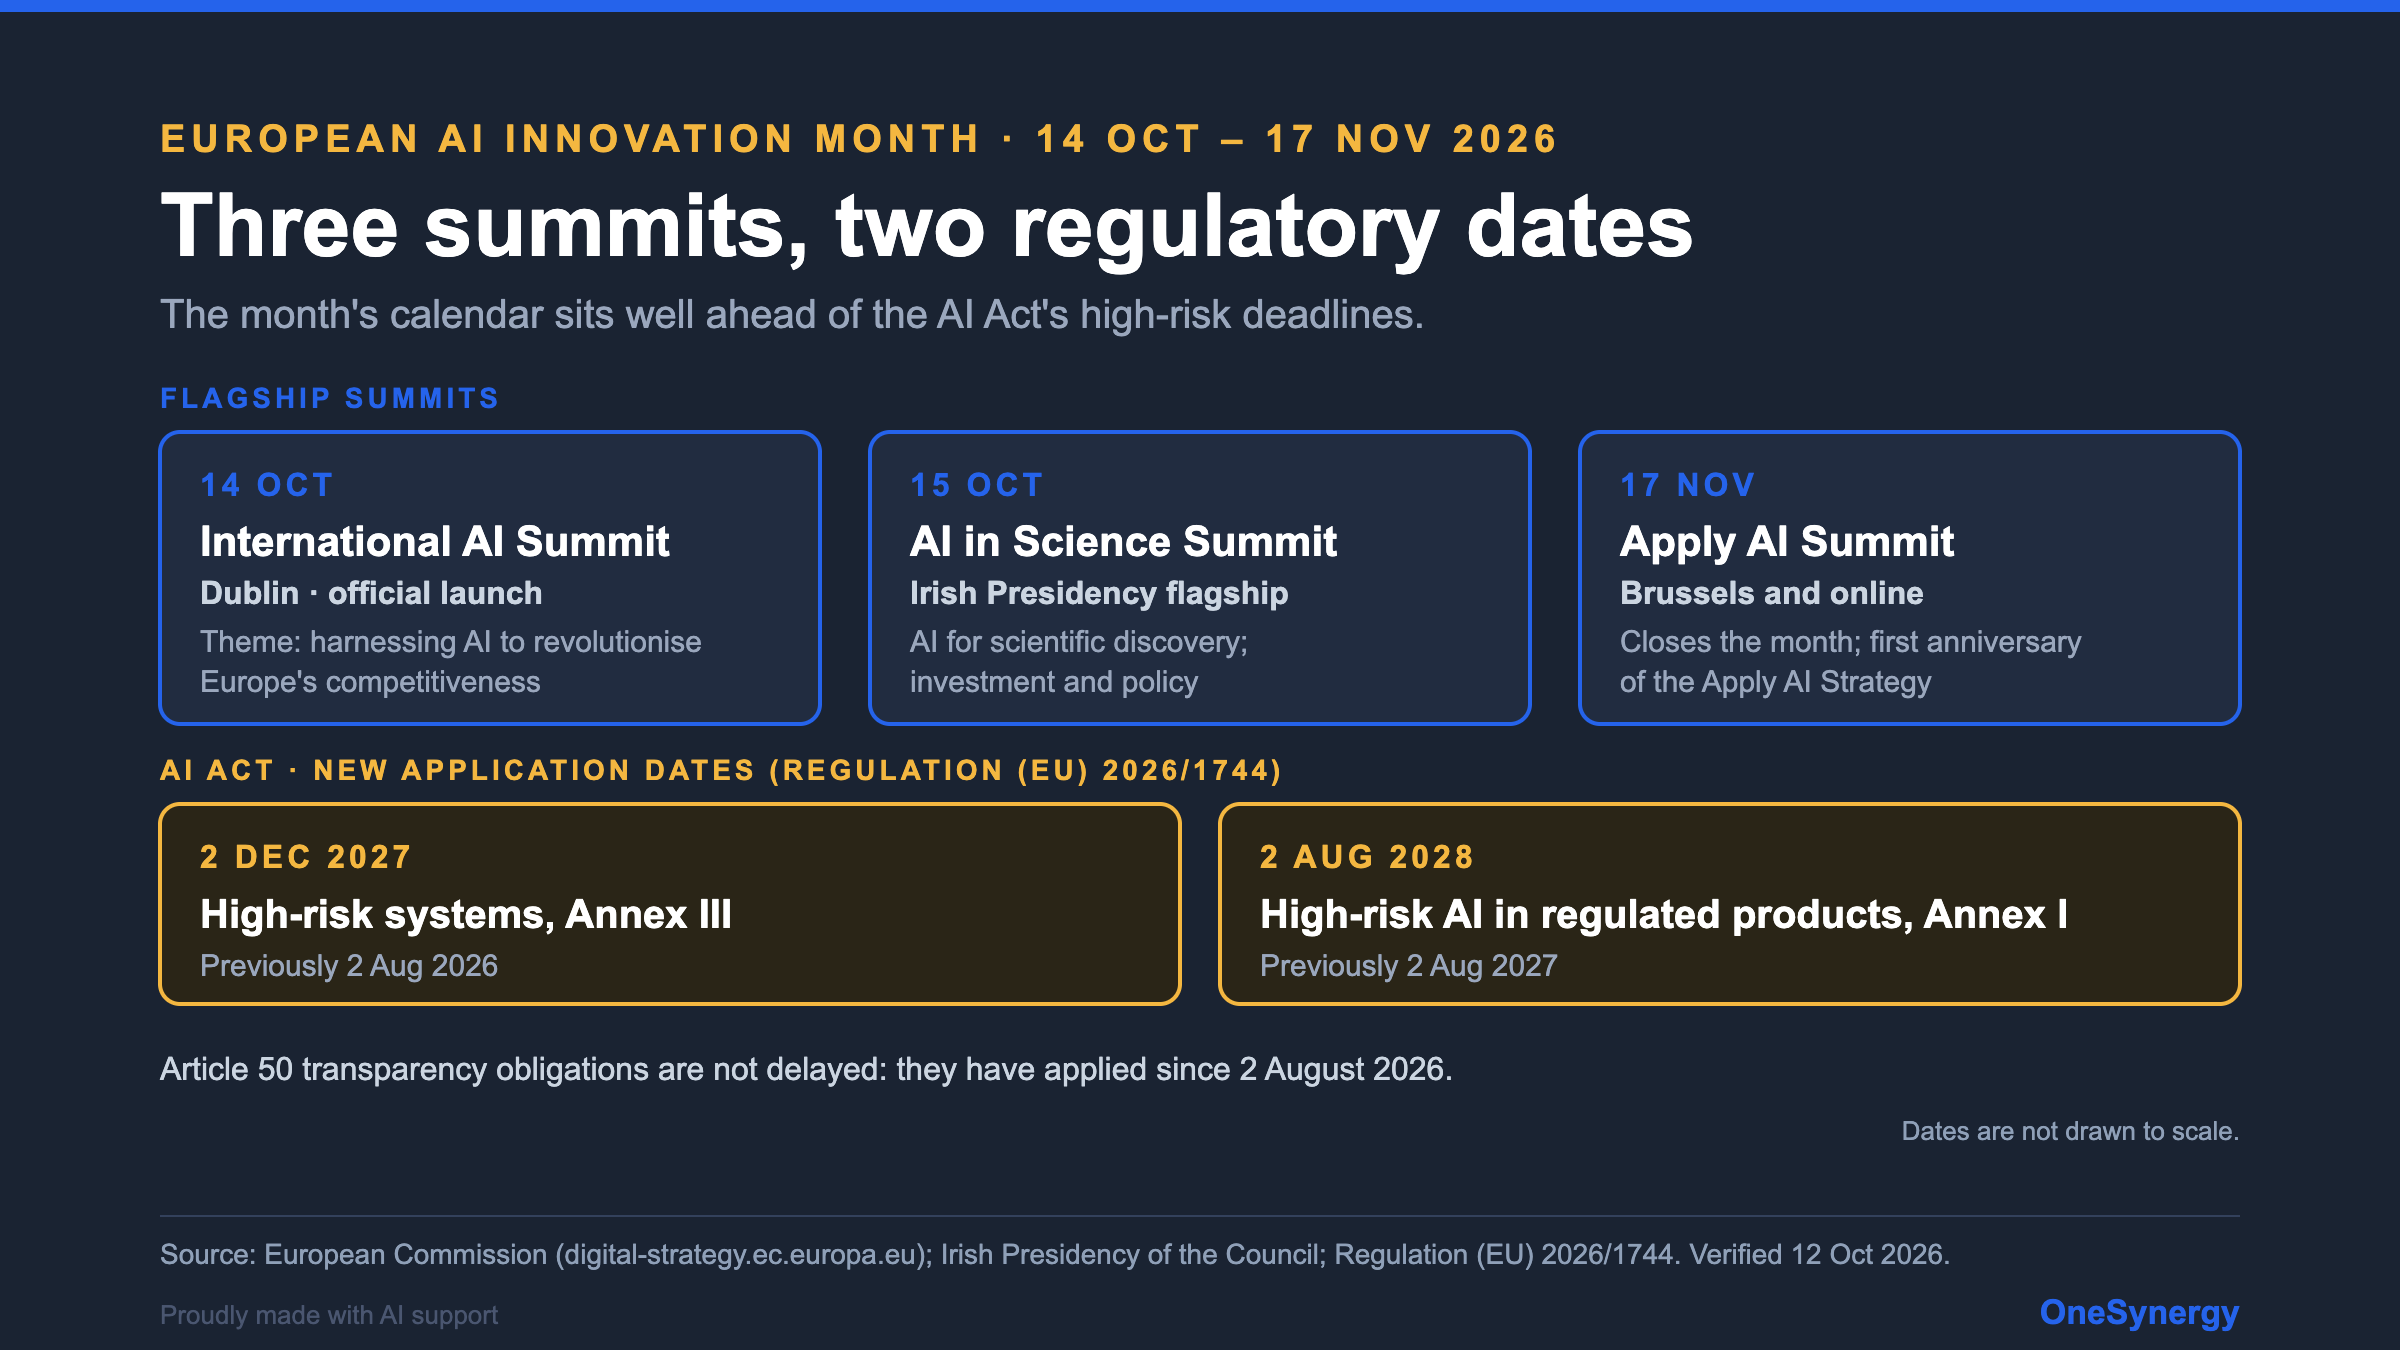Viewport: 2400px width, 1350px height.
Task: Click the theme text about Europe's competitiveness
Action: pos(451,661)
